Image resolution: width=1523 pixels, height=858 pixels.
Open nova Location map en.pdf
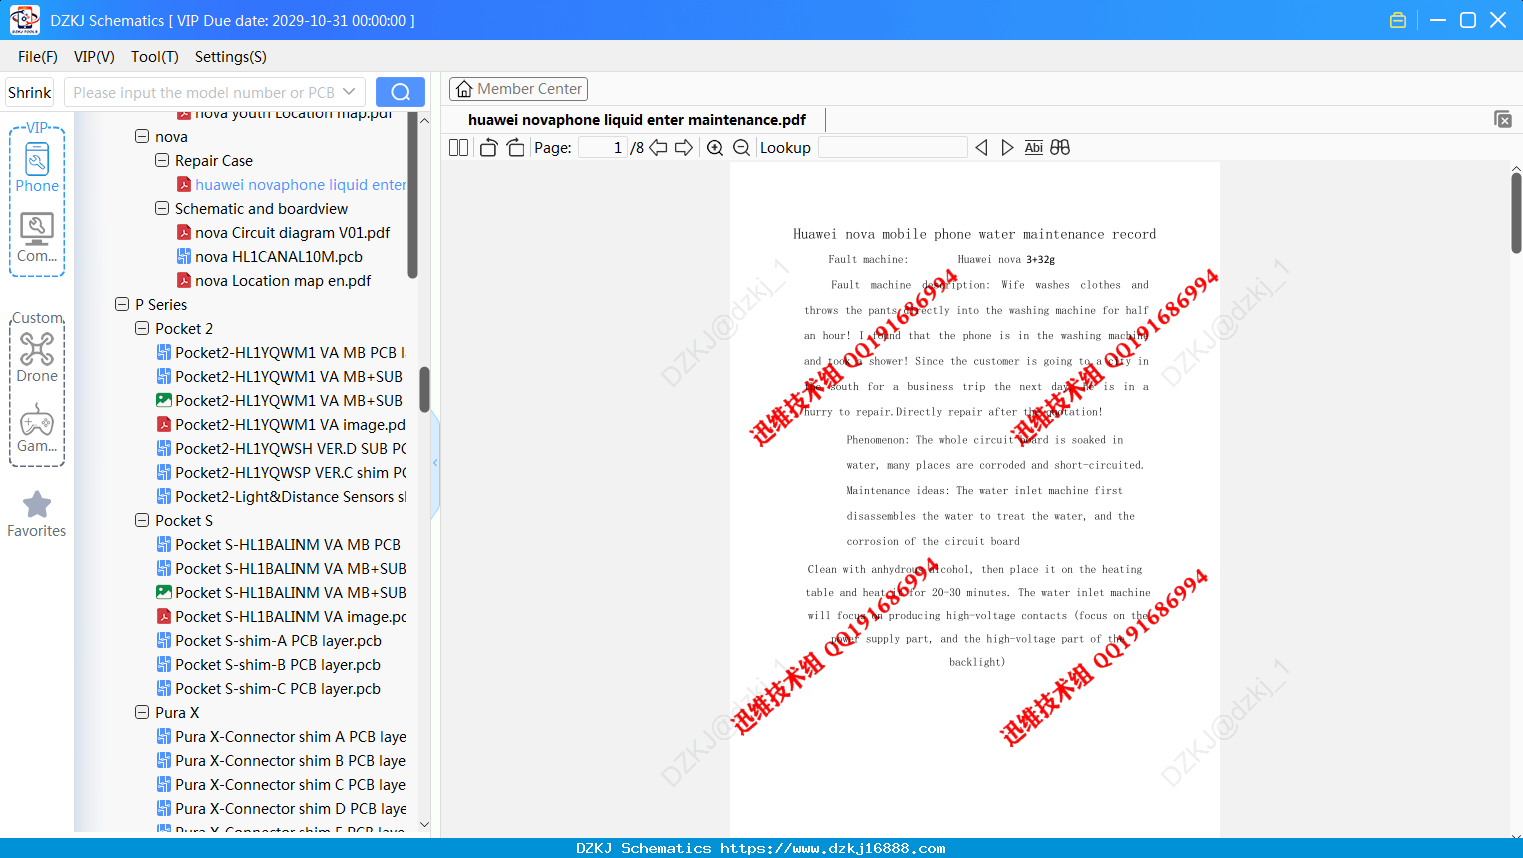(273, 281)
